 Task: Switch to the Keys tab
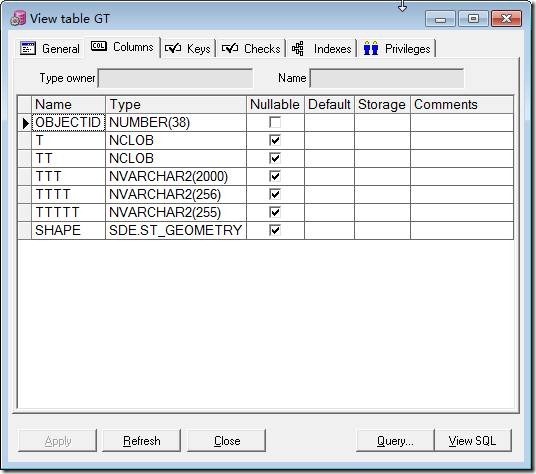pyautogui.click(x=188, y=49)
